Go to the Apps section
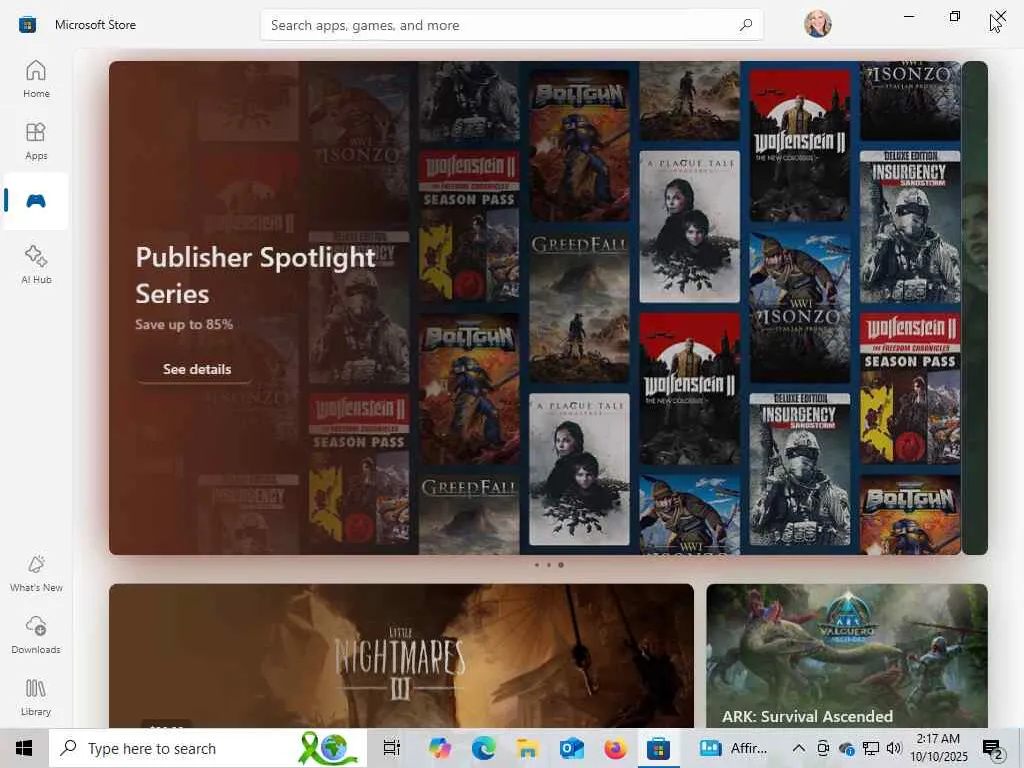Screen dimensions: 1024x768 [x=36, y=141]
